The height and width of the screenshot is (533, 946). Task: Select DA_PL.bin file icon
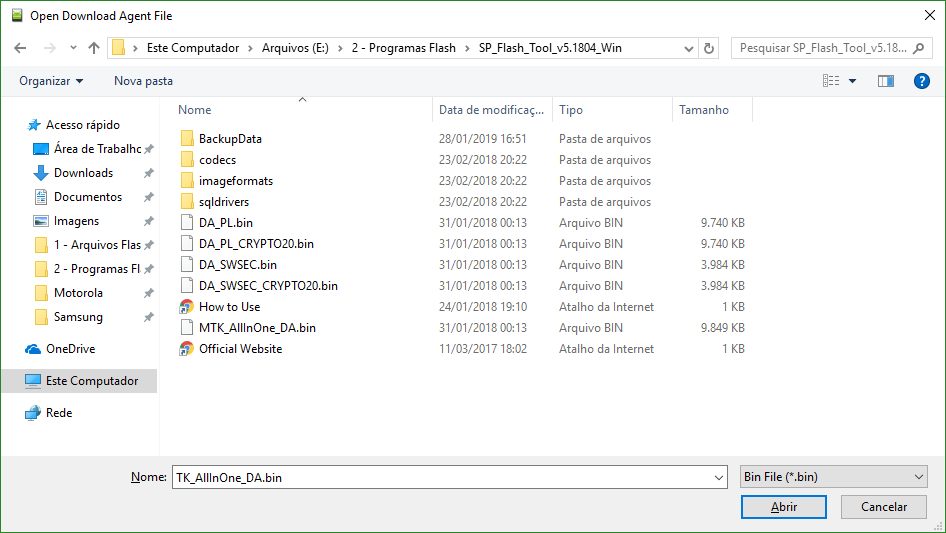(x=187, y=223)
